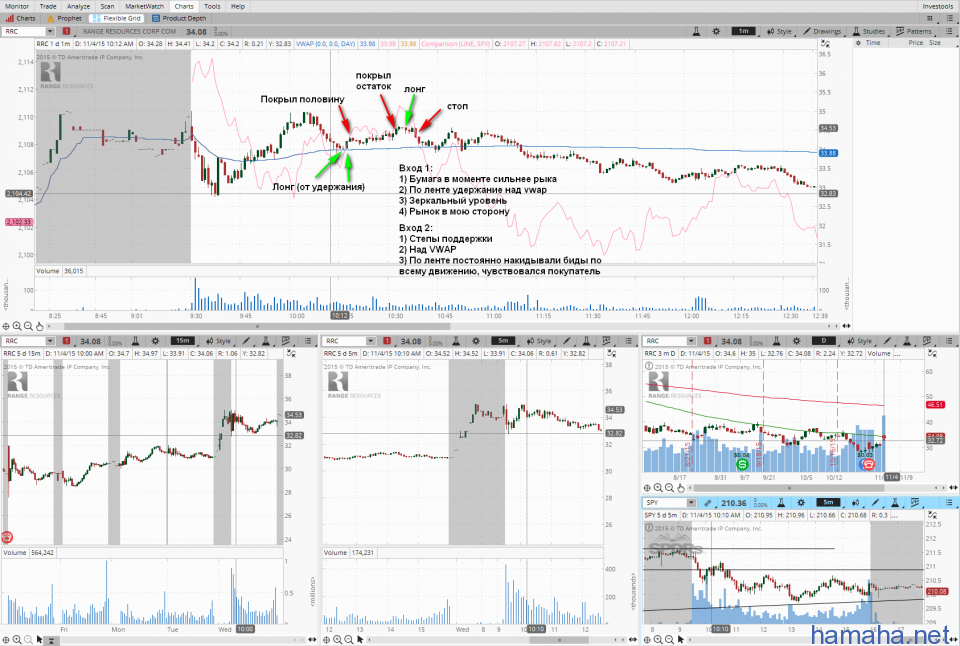Click the gear settings icon in the 5m RRC chart toolbar

point(476,341)
